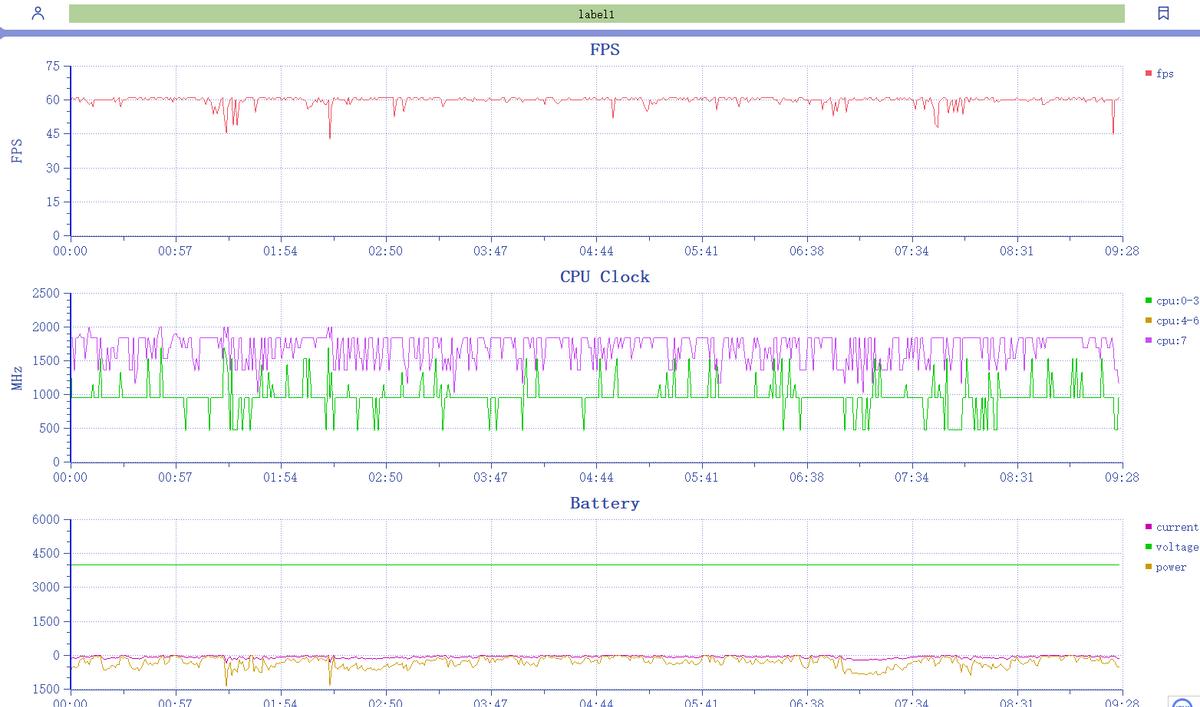Click the FPS chart title
The height and width of the screenshot is (707, 1200).
pyautogui.click(x=604, y=49)
